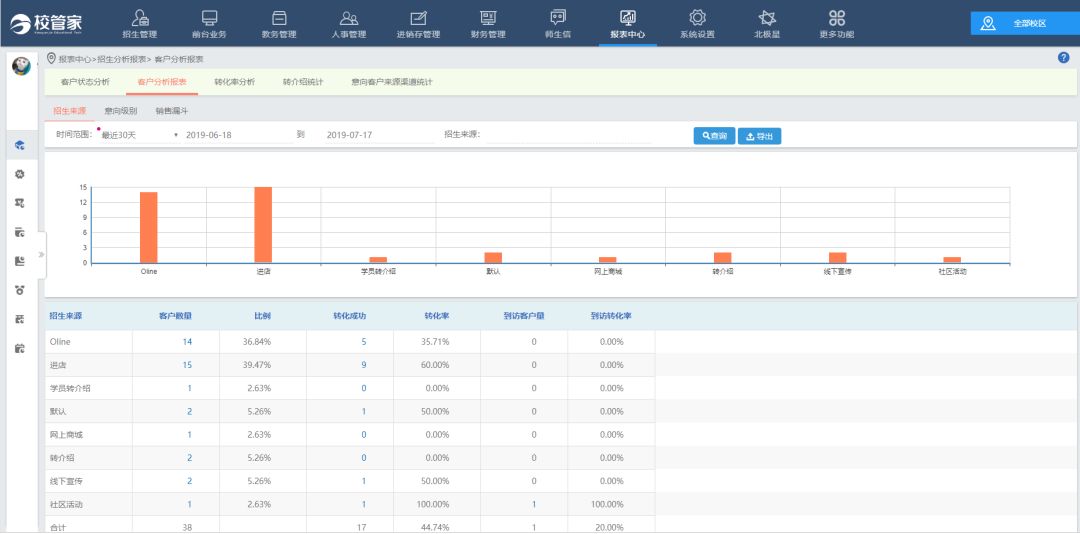The image size is (1080, 534).
Task: Expand the left sidebar with the chevron
Action: [41, 255]
